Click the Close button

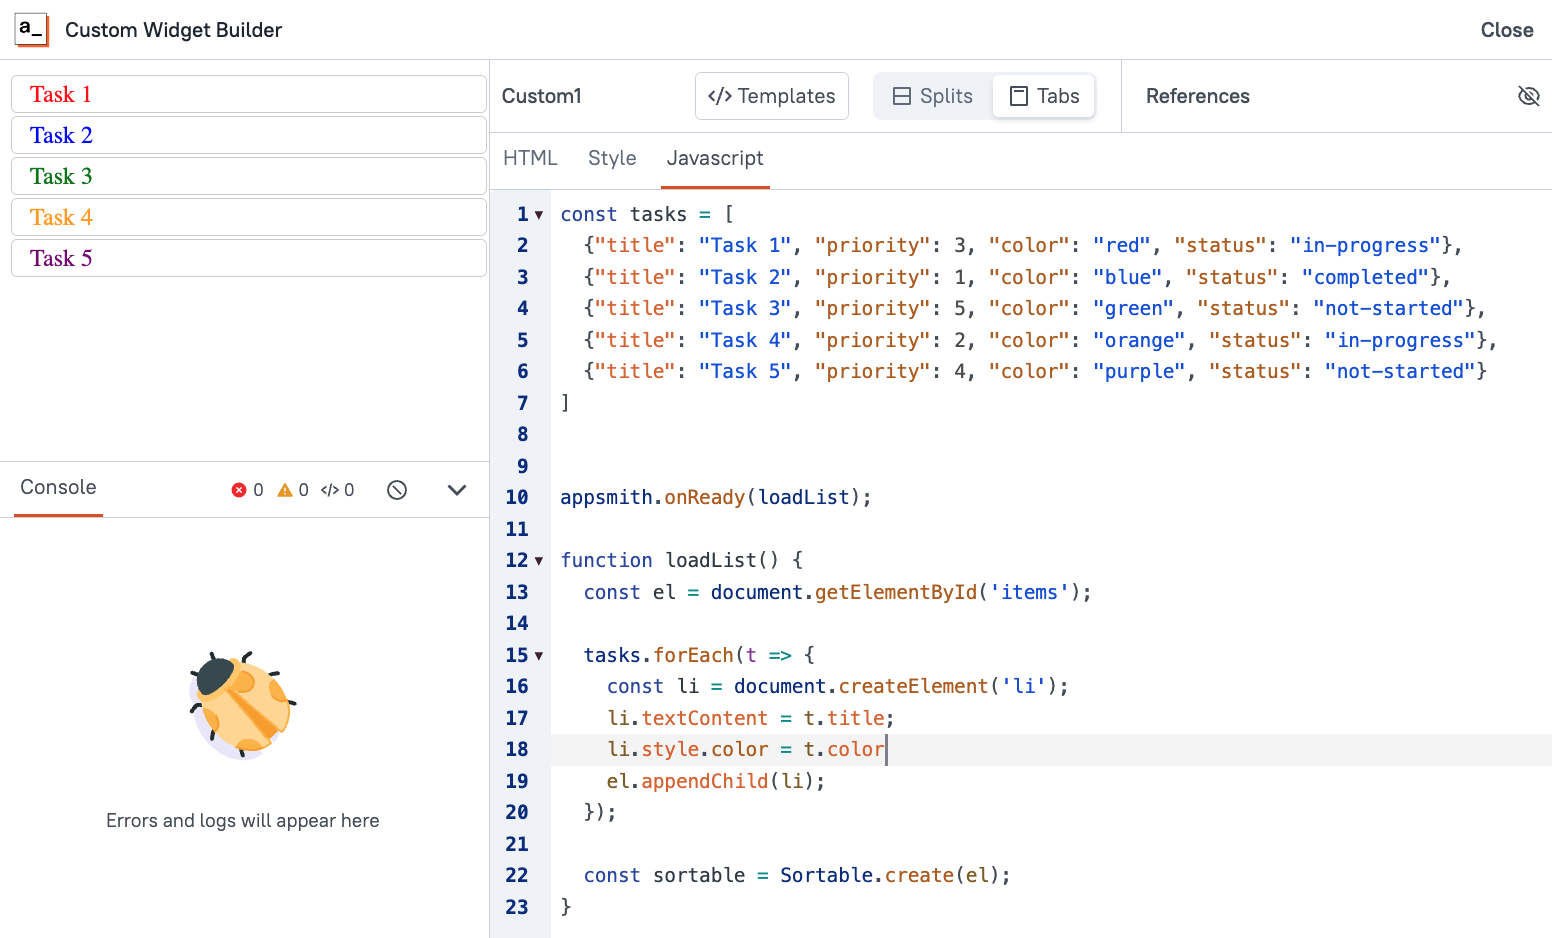(1506, 29)
